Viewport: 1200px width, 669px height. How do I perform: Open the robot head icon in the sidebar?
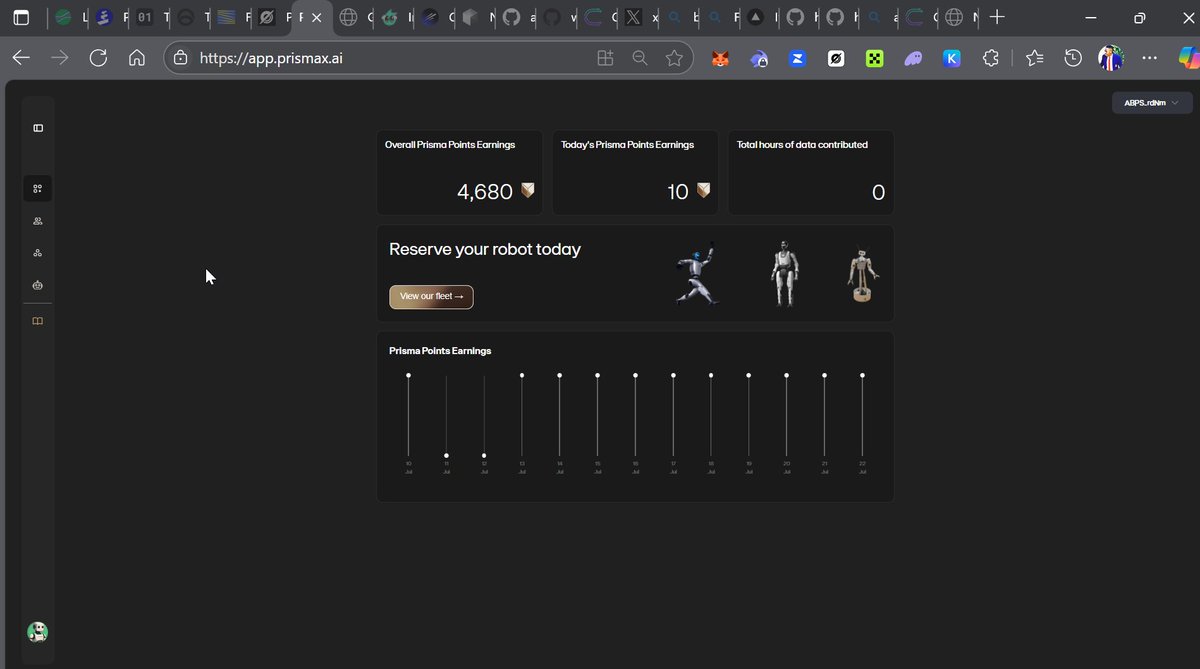(x=37, y=285)
